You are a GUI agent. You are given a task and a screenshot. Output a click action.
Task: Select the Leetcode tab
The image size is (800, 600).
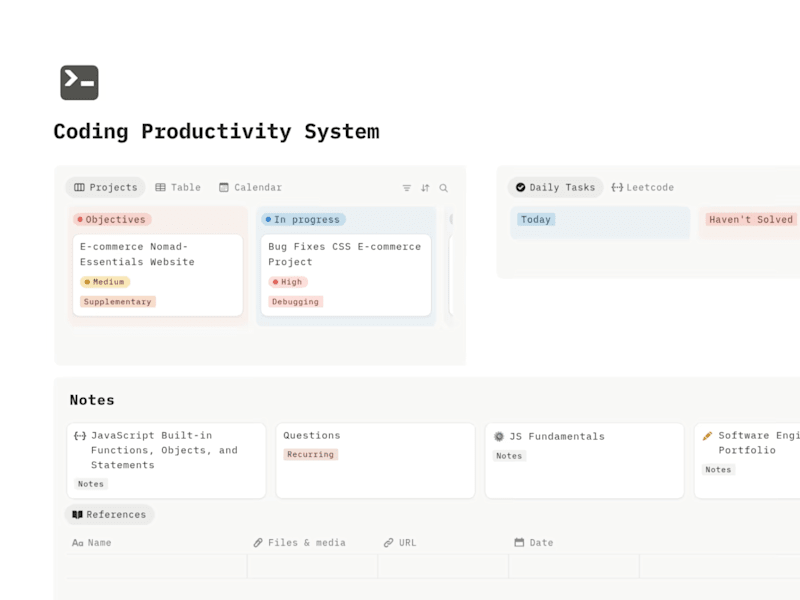pyautogui.click(x=642, y=187)
